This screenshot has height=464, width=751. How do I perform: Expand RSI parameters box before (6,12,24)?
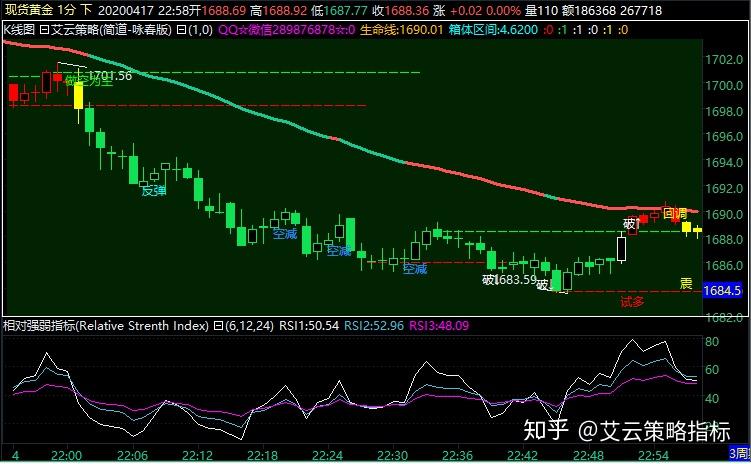pyautogui.click(x=217, y=325)
